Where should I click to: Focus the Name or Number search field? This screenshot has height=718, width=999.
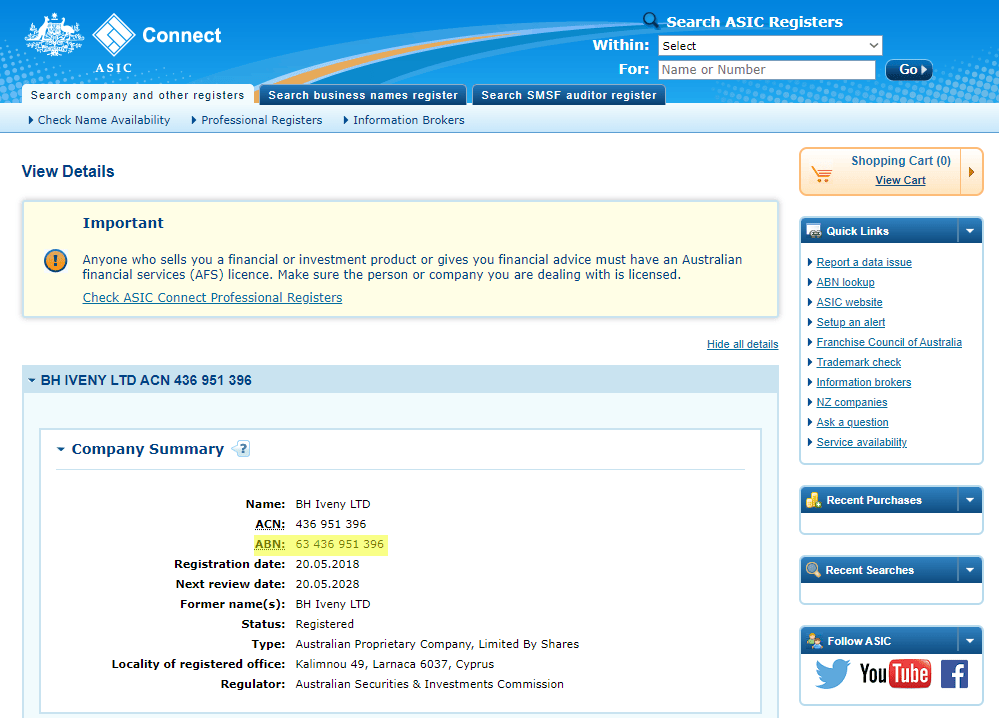click(x=766, y=69)
